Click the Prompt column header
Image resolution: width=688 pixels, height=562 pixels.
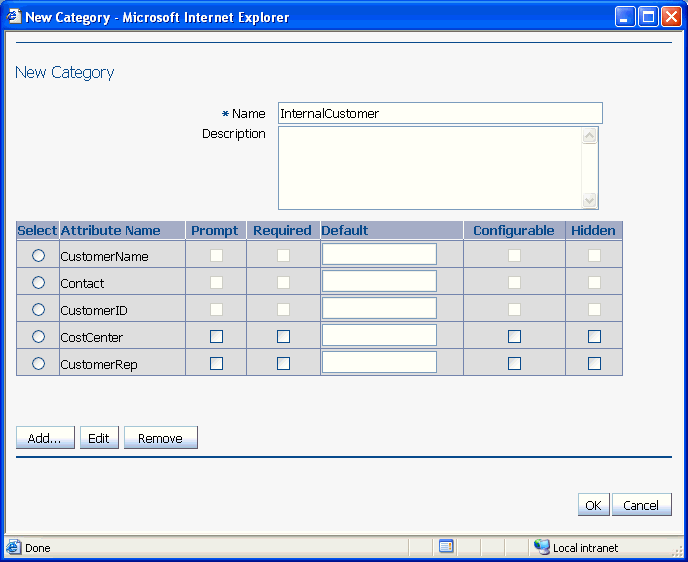[215, 230]
